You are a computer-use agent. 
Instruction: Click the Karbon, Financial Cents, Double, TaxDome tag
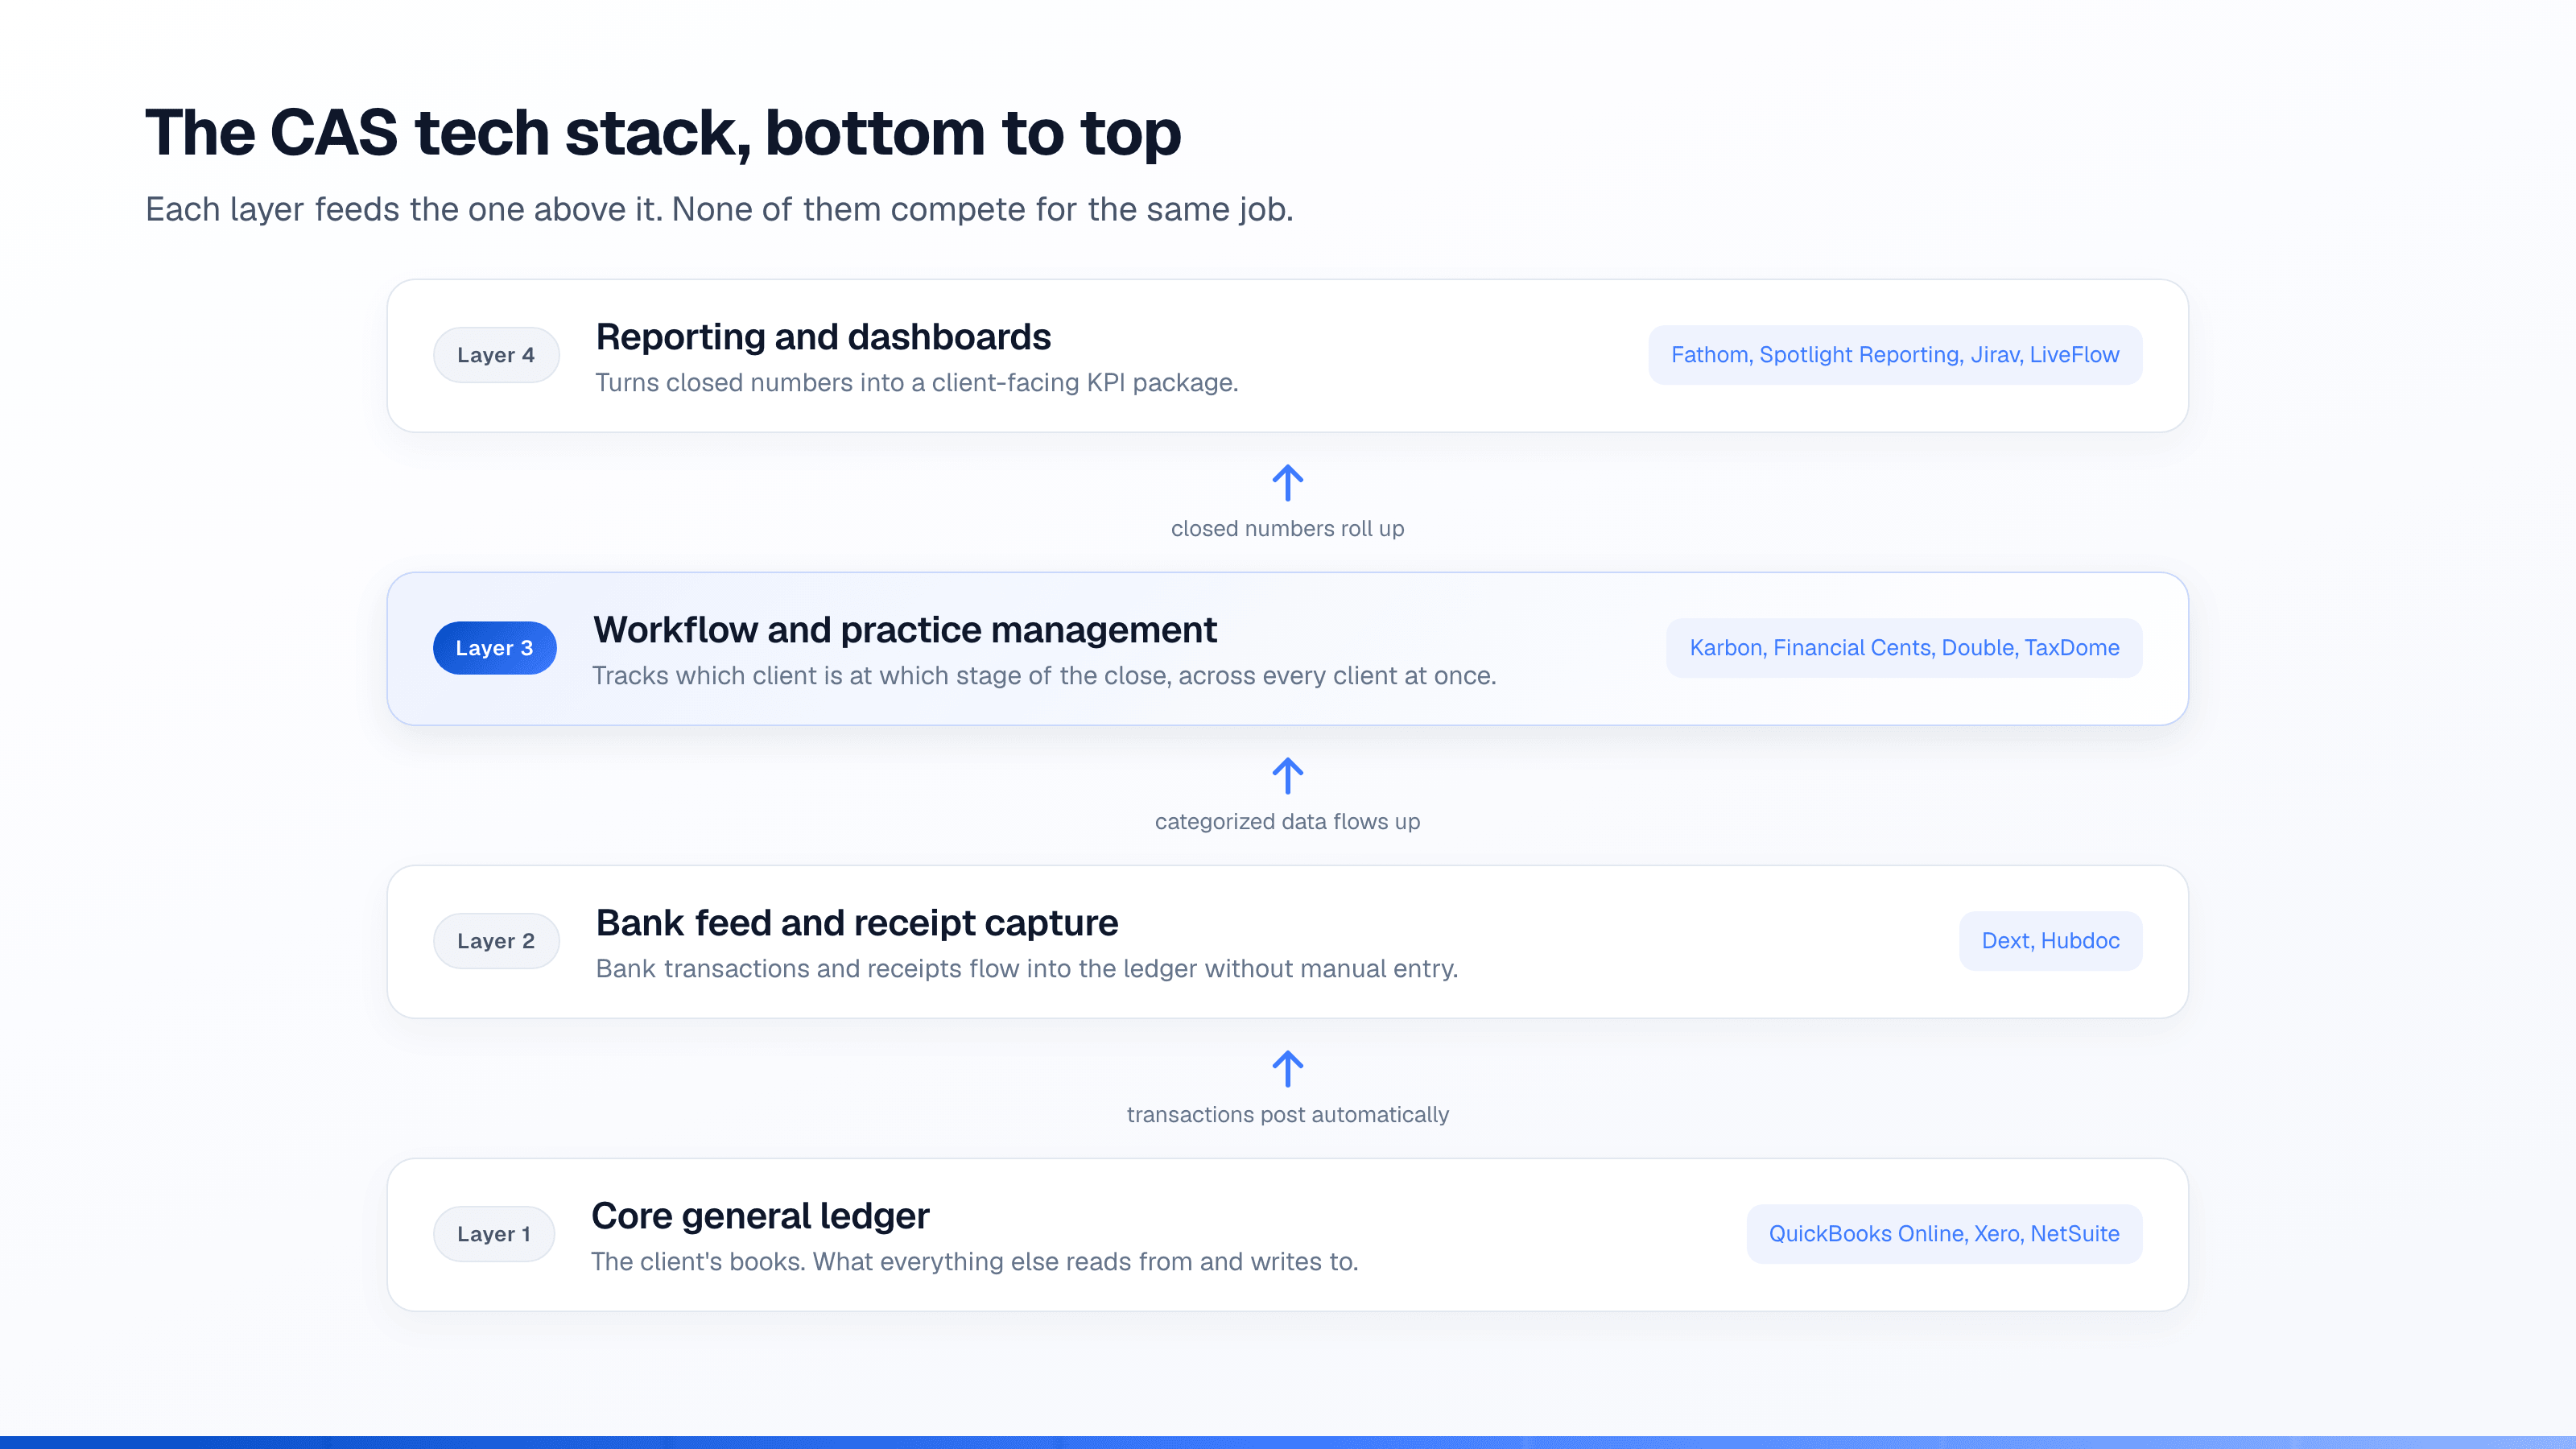coord(1904,648)
